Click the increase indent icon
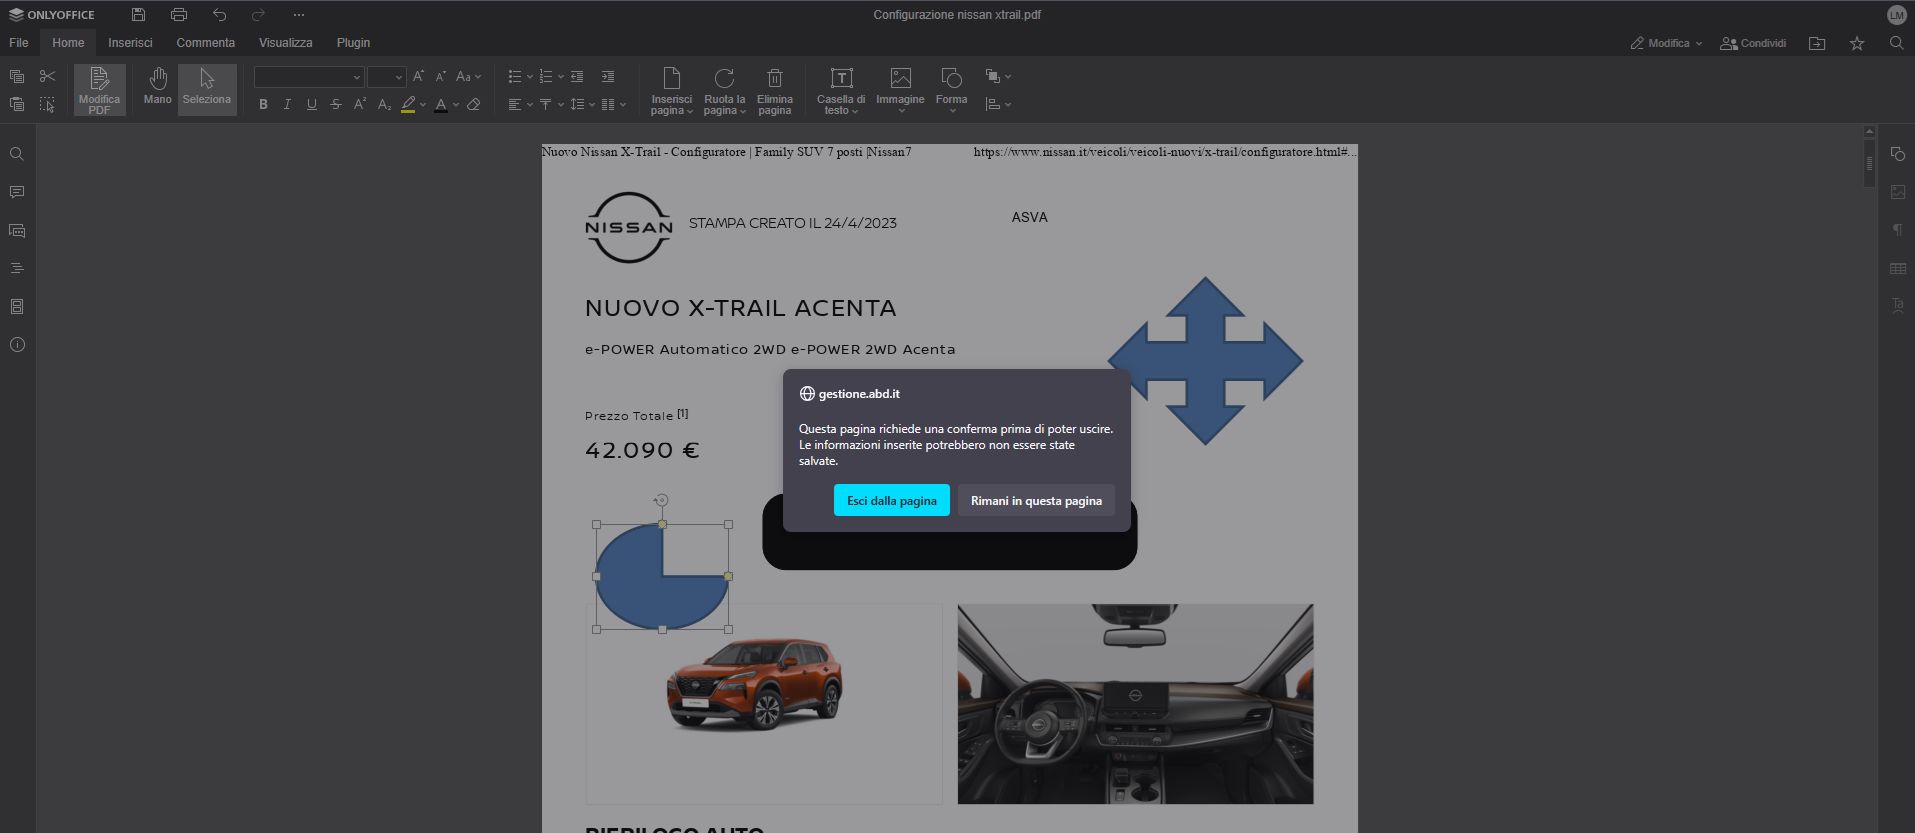 point(608,76)
